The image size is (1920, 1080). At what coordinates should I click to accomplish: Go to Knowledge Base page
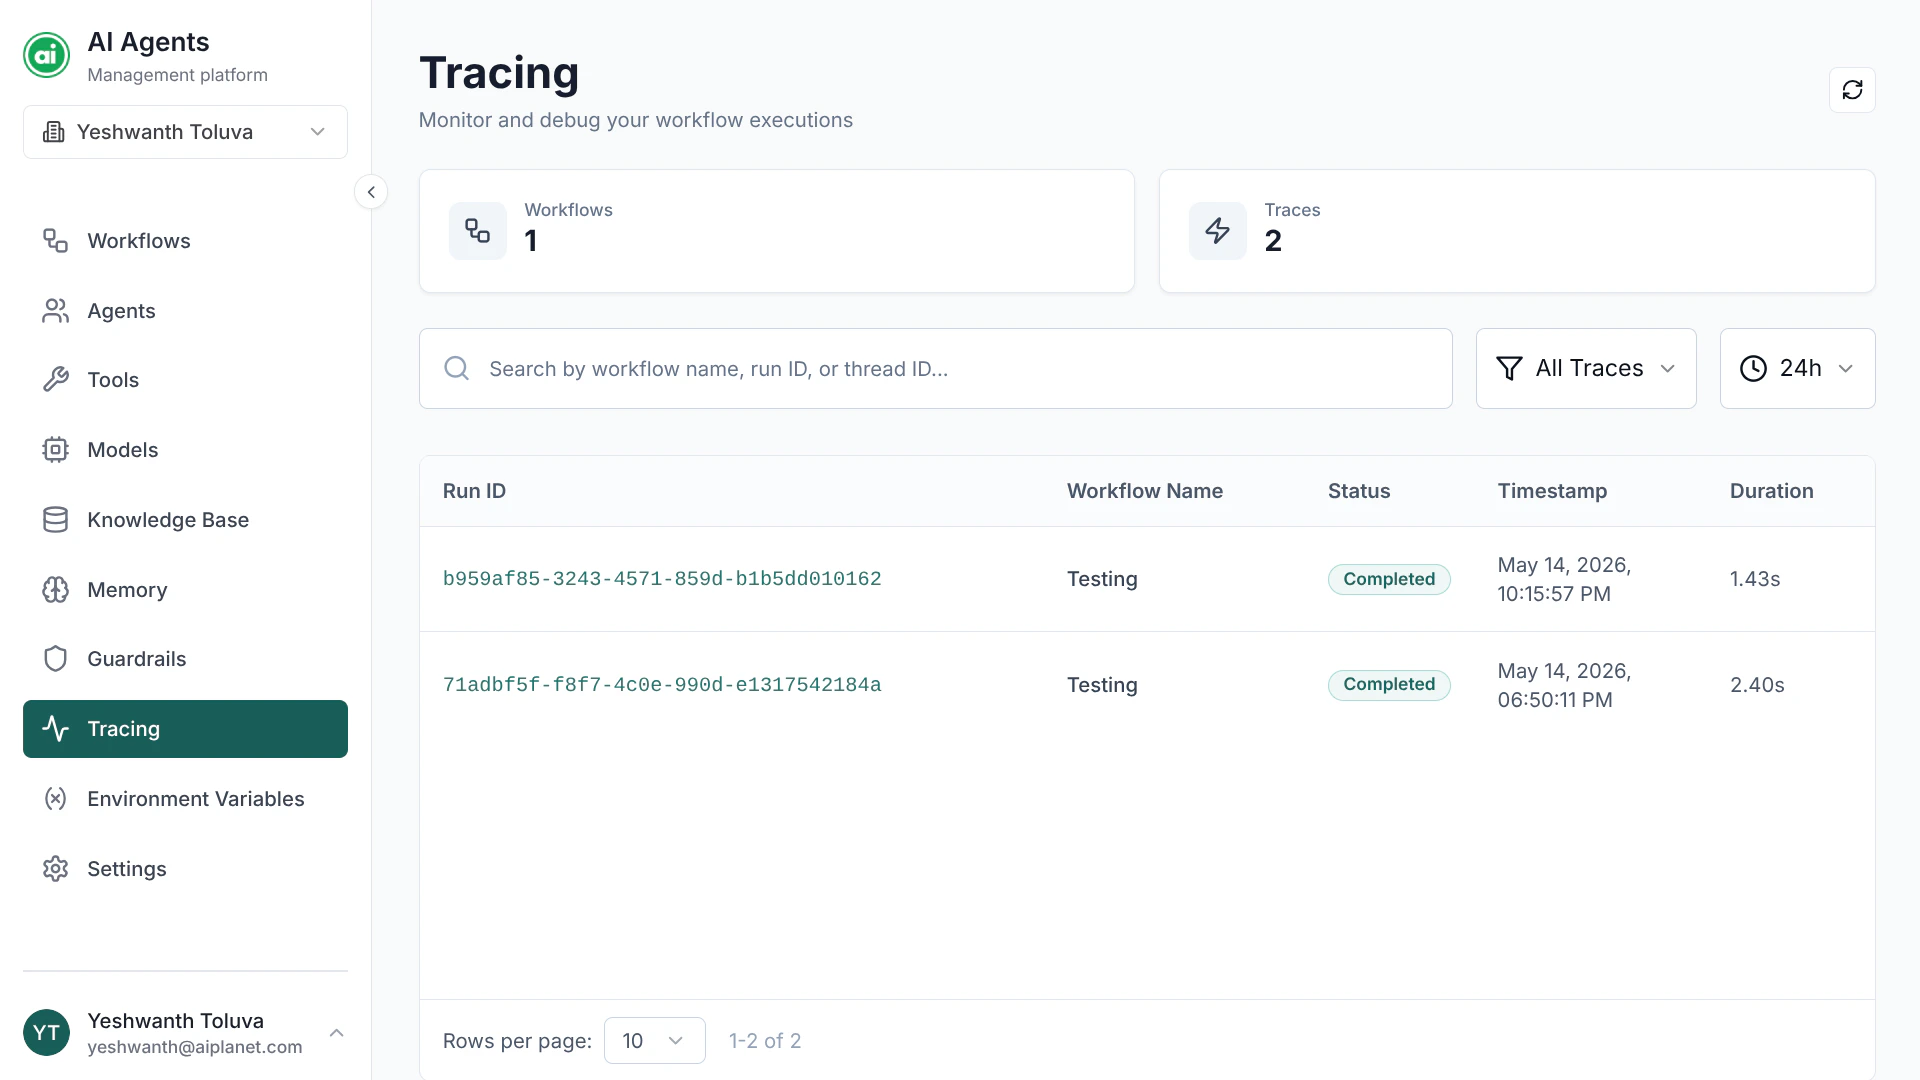click(x=185, y=520)
